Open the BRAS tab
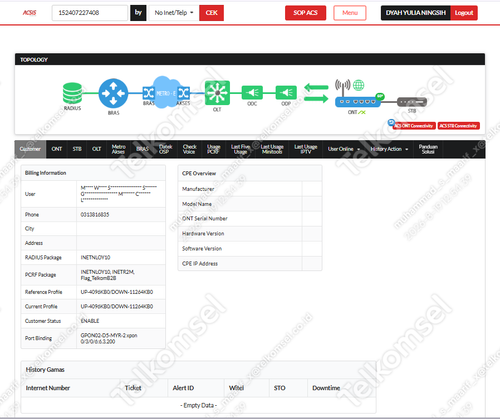Image resolution: width=500 pixels, height=419 pixels. (142, 149)
